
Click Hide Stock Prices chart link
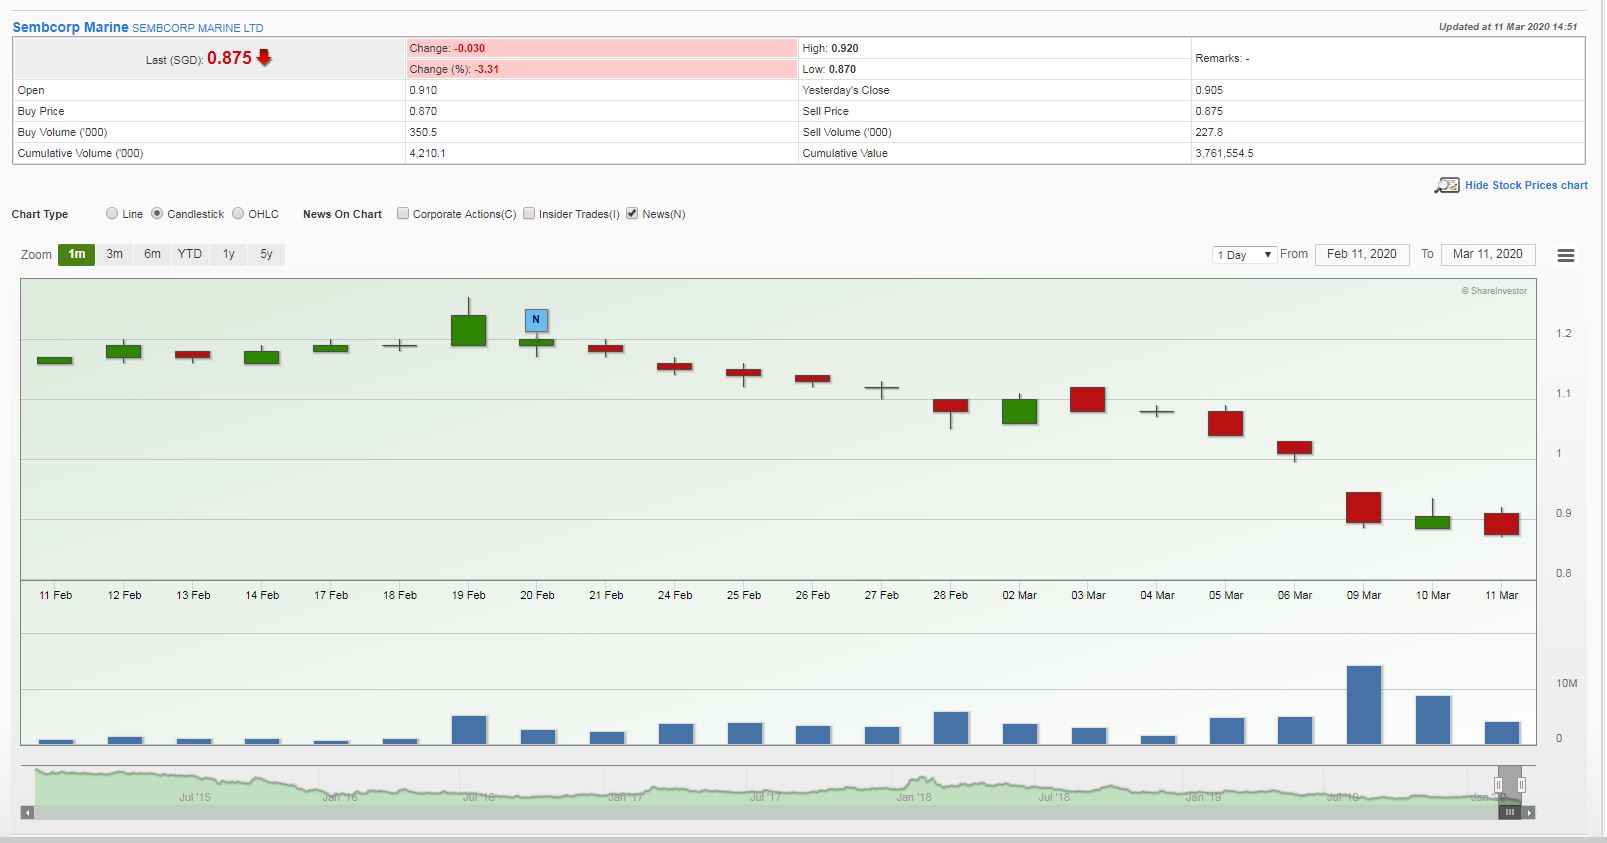pos(1525,185)
